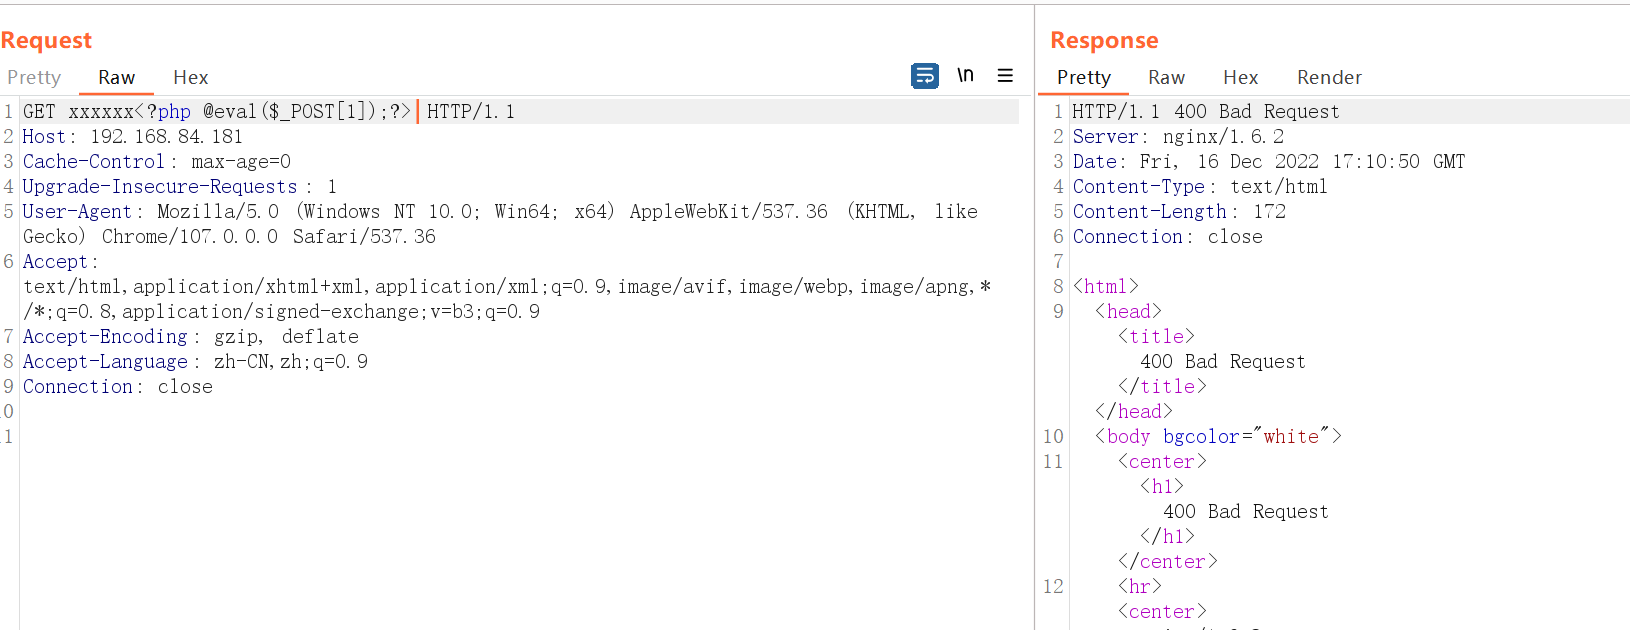
Task: Switch Request view to Pretty tab
Action: (34, 77)
